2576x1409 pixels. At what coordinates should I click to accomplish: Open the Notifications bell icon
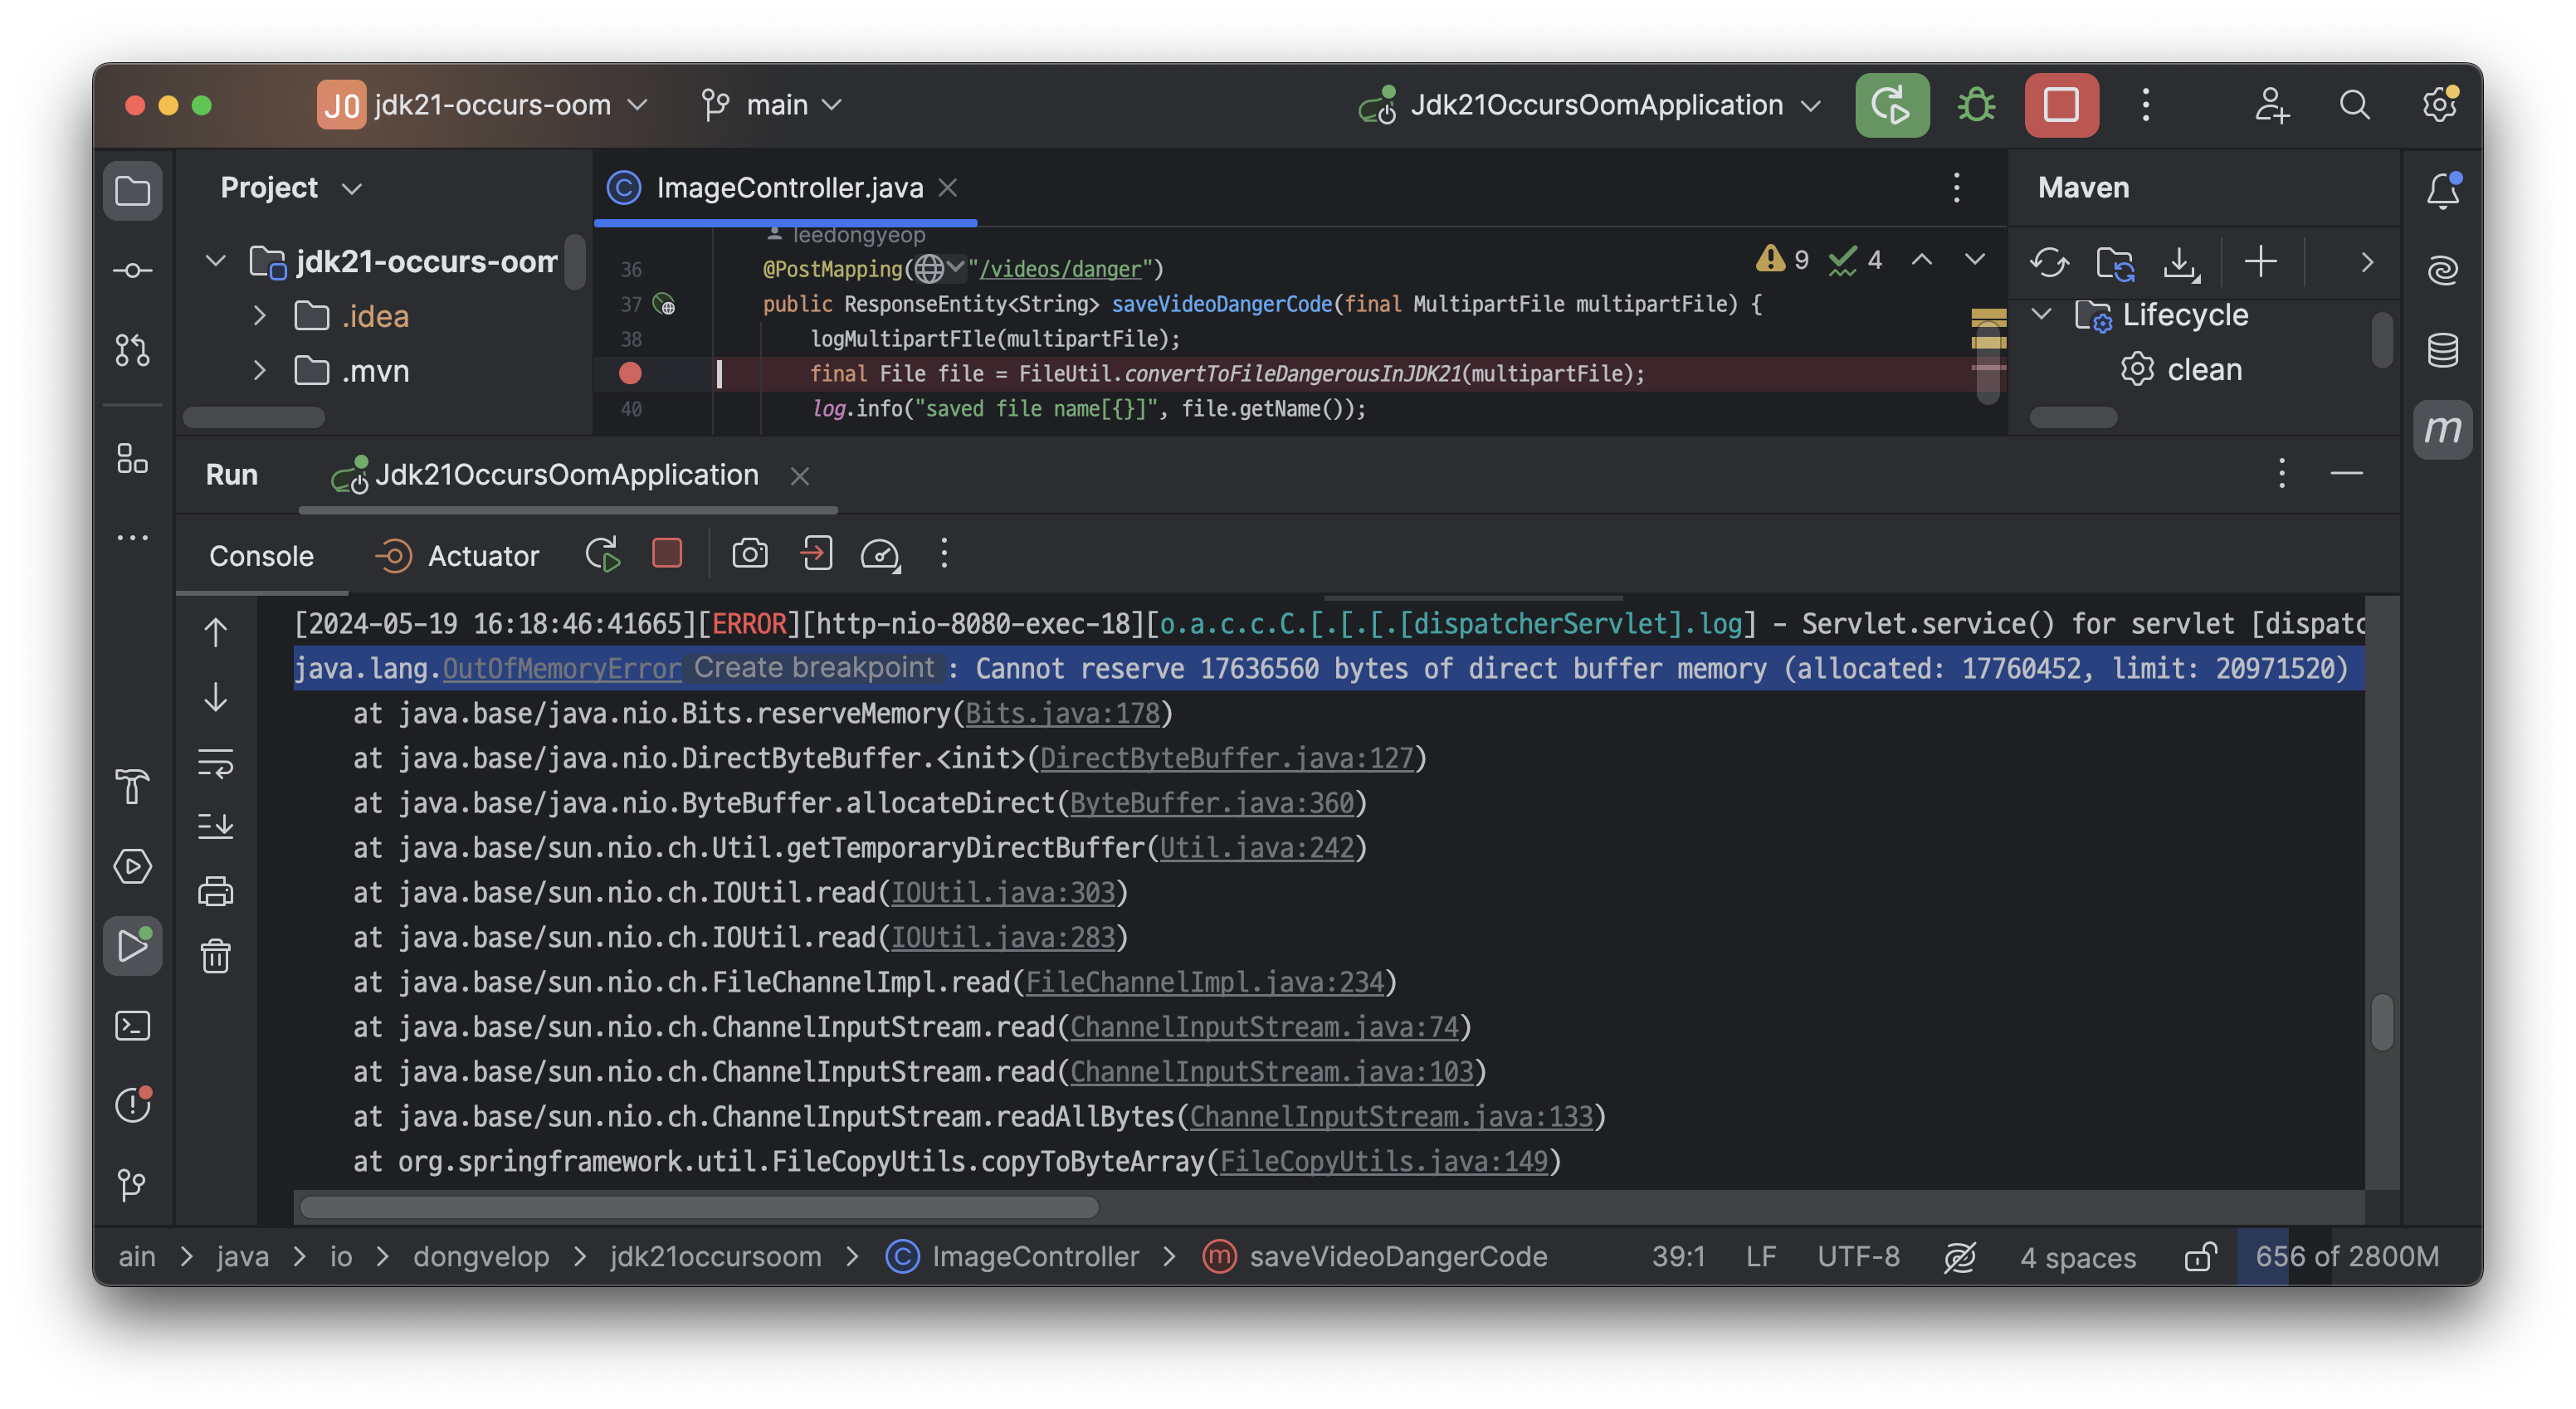tap(2442, 190)
